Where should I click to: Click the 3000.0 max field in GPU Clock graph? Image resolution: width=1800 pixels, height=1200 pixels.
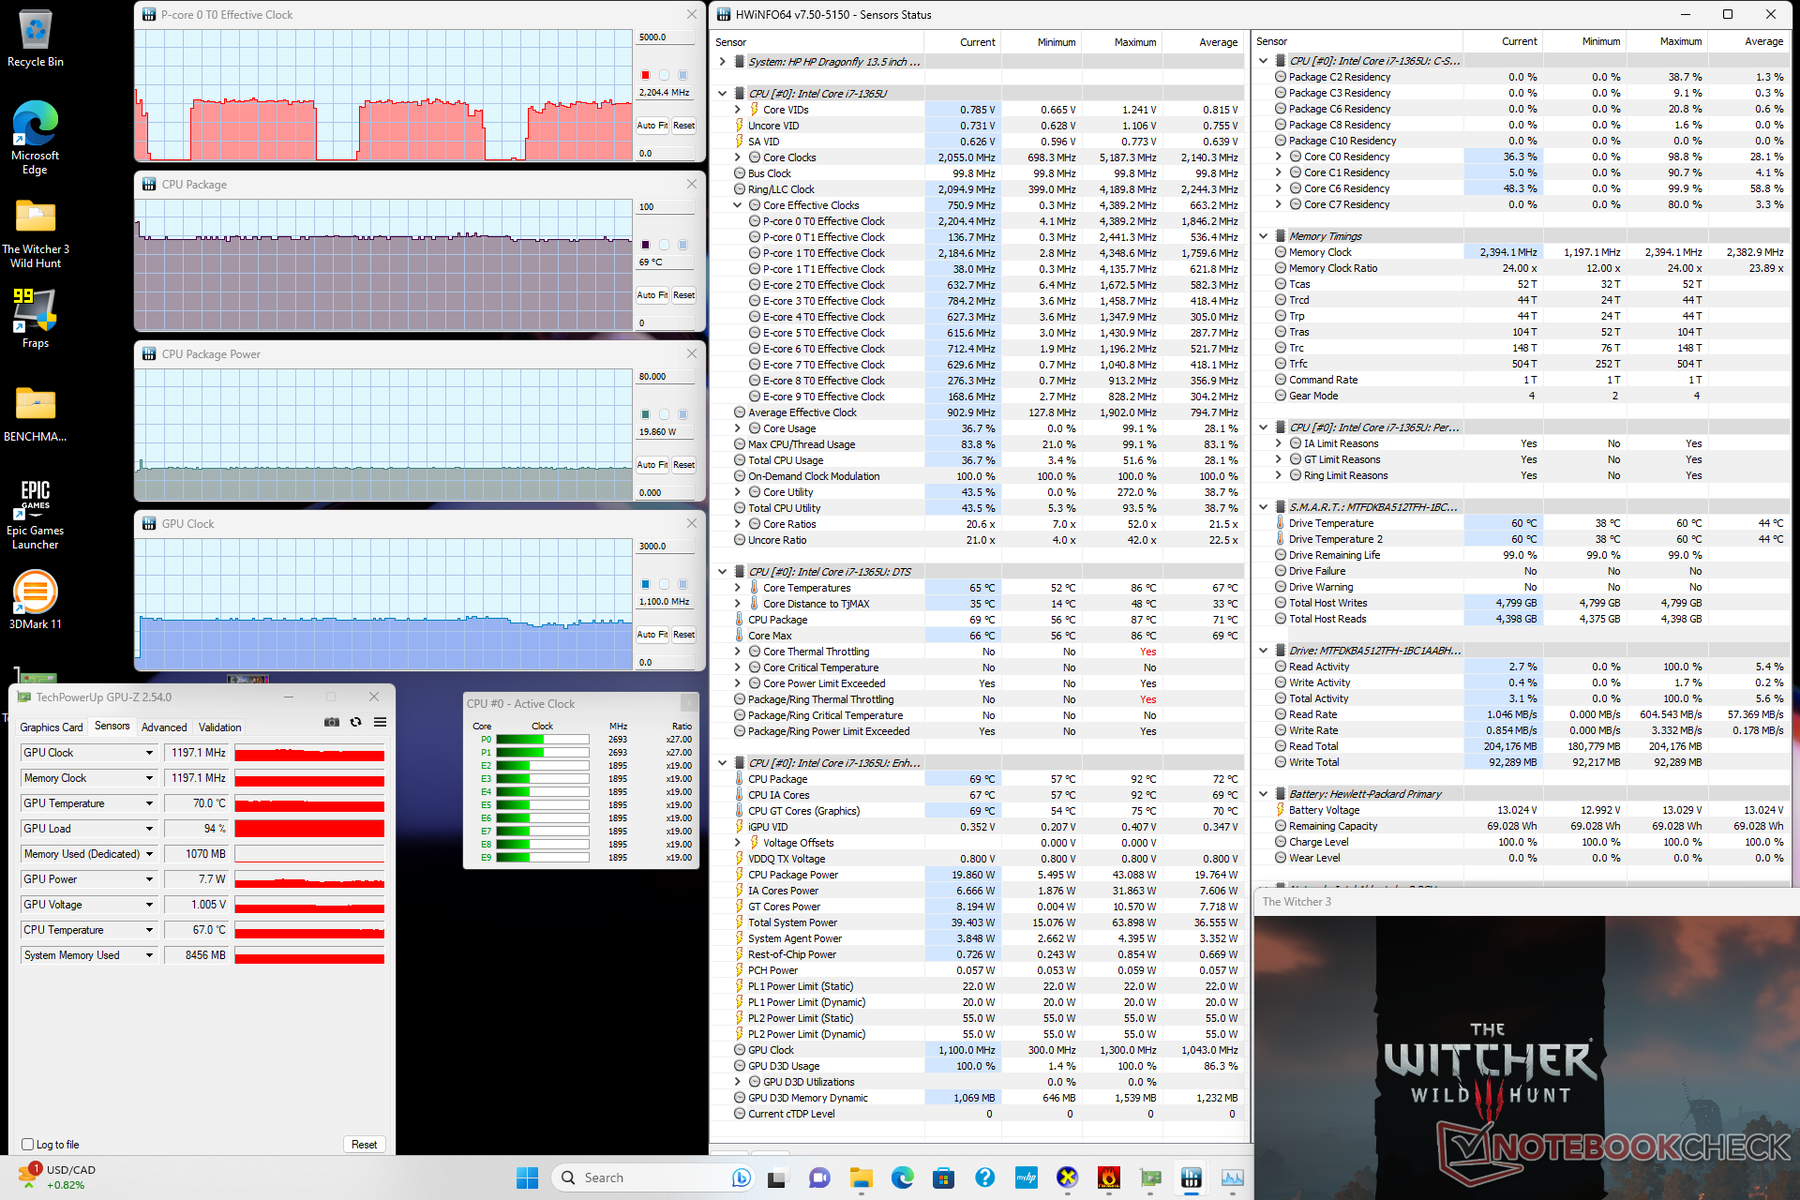pos(665,546)
